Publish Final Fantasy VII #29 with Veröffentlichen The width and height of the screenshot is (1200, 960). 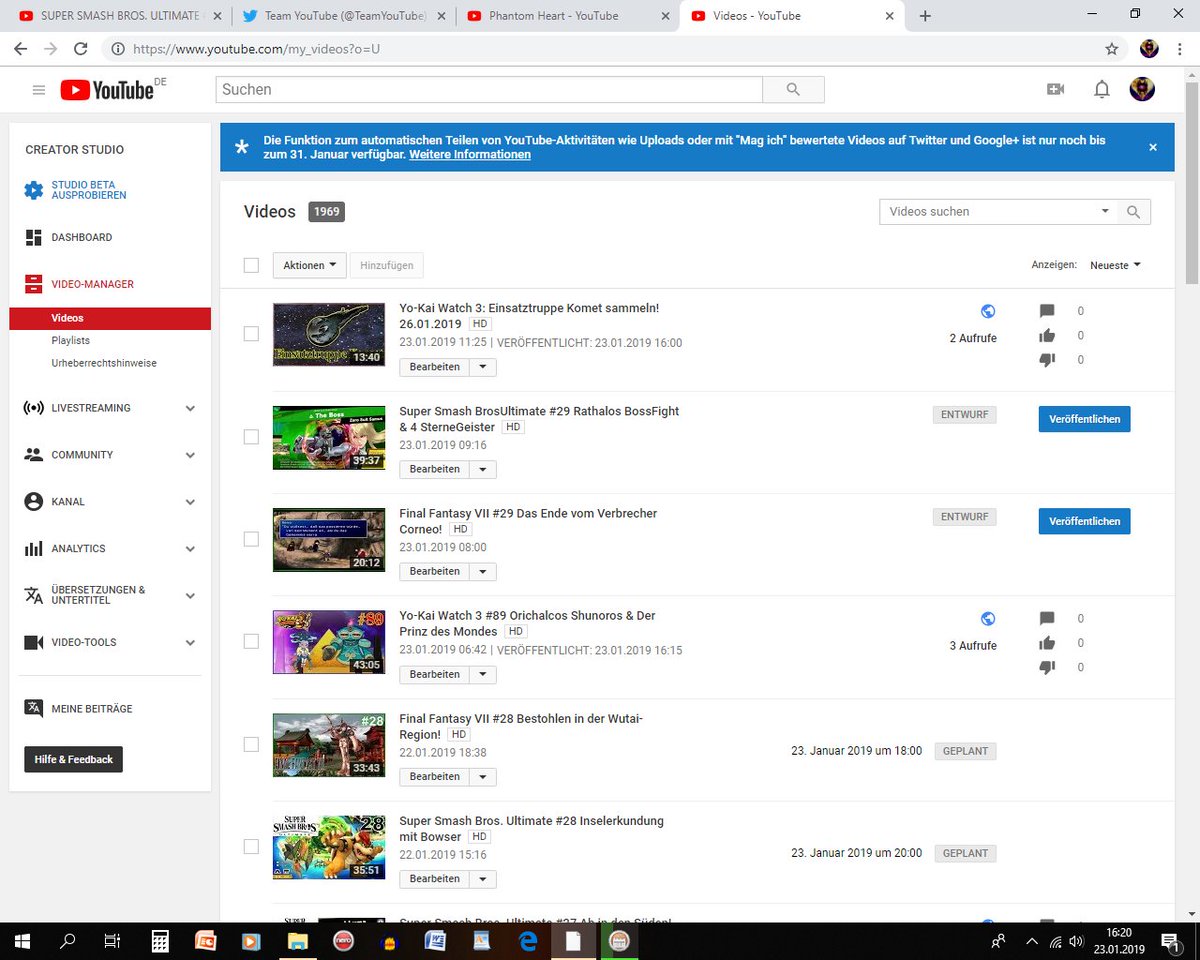click(1084, 521)
